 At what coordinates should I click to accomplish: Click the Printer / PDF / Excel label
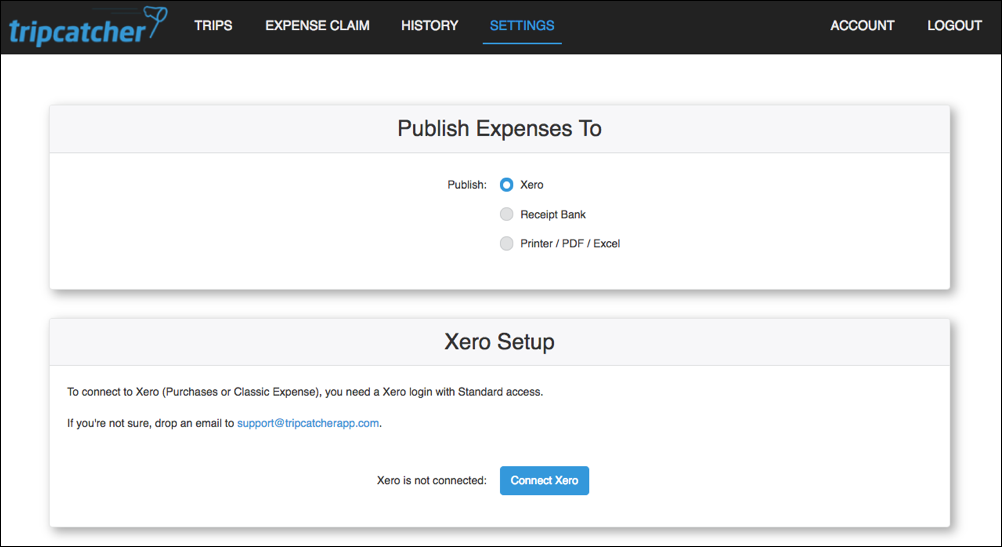(570, 243)
